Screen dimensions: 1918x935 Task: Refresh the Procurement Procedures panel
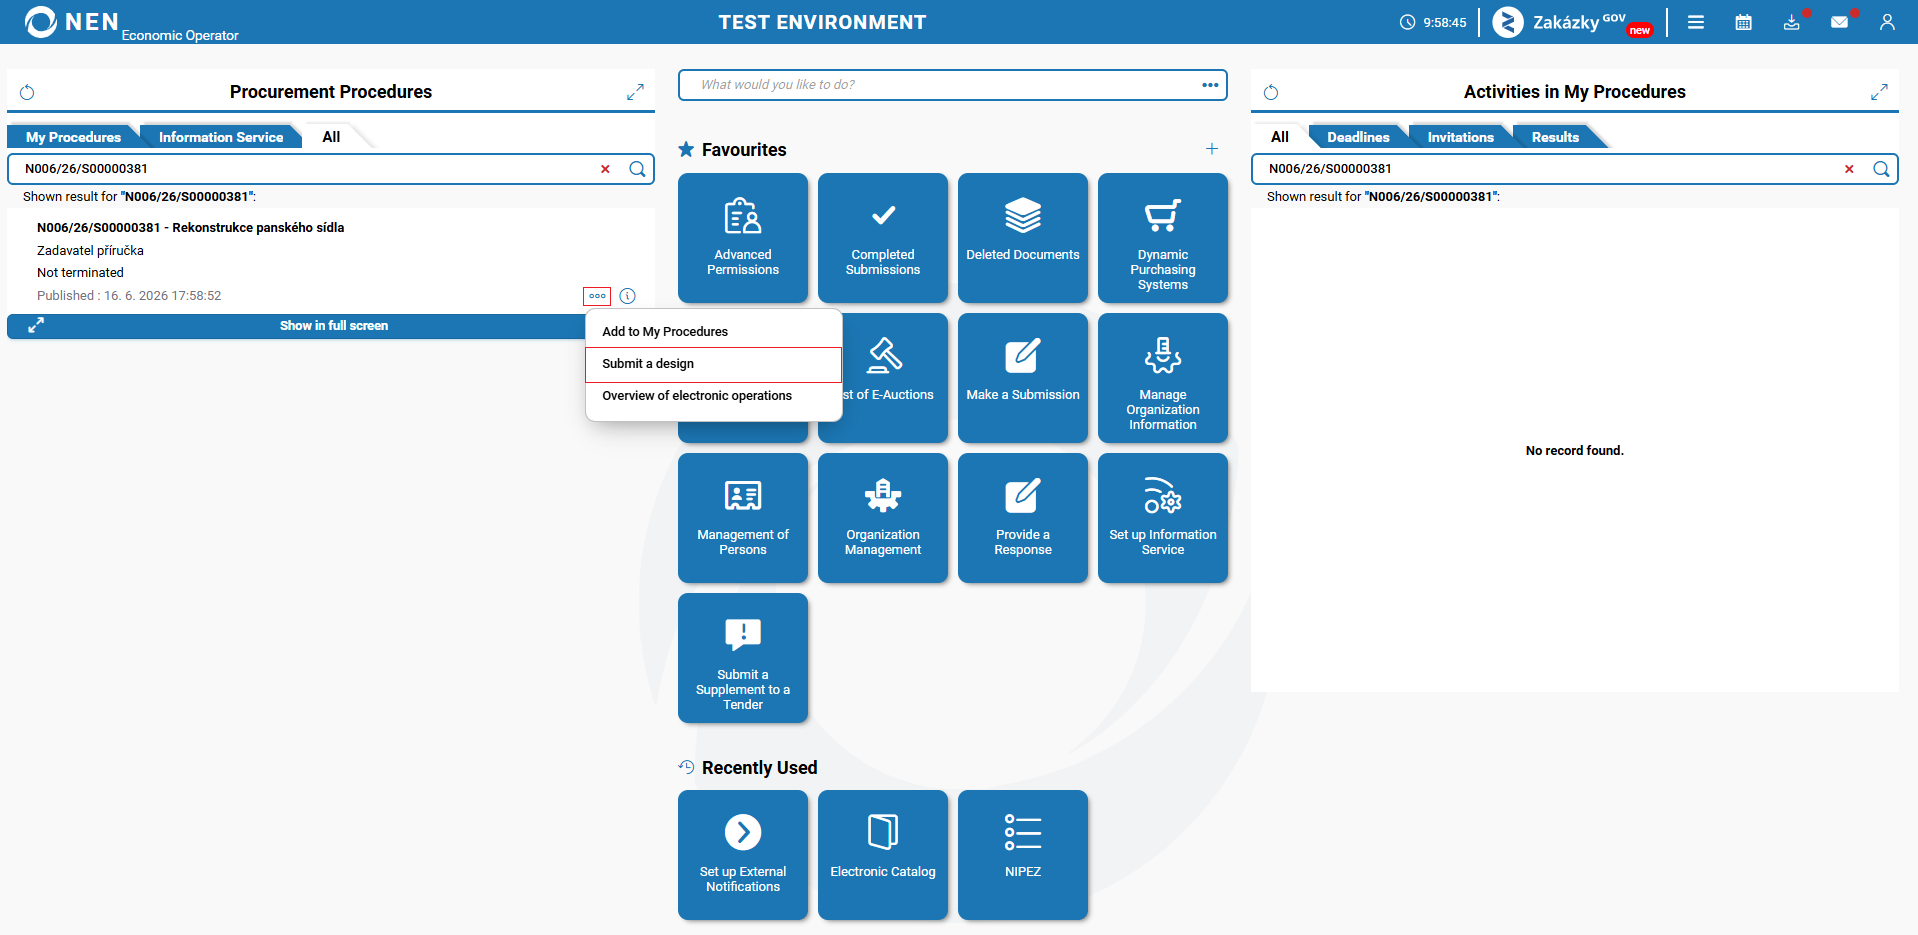pos(27,92)
